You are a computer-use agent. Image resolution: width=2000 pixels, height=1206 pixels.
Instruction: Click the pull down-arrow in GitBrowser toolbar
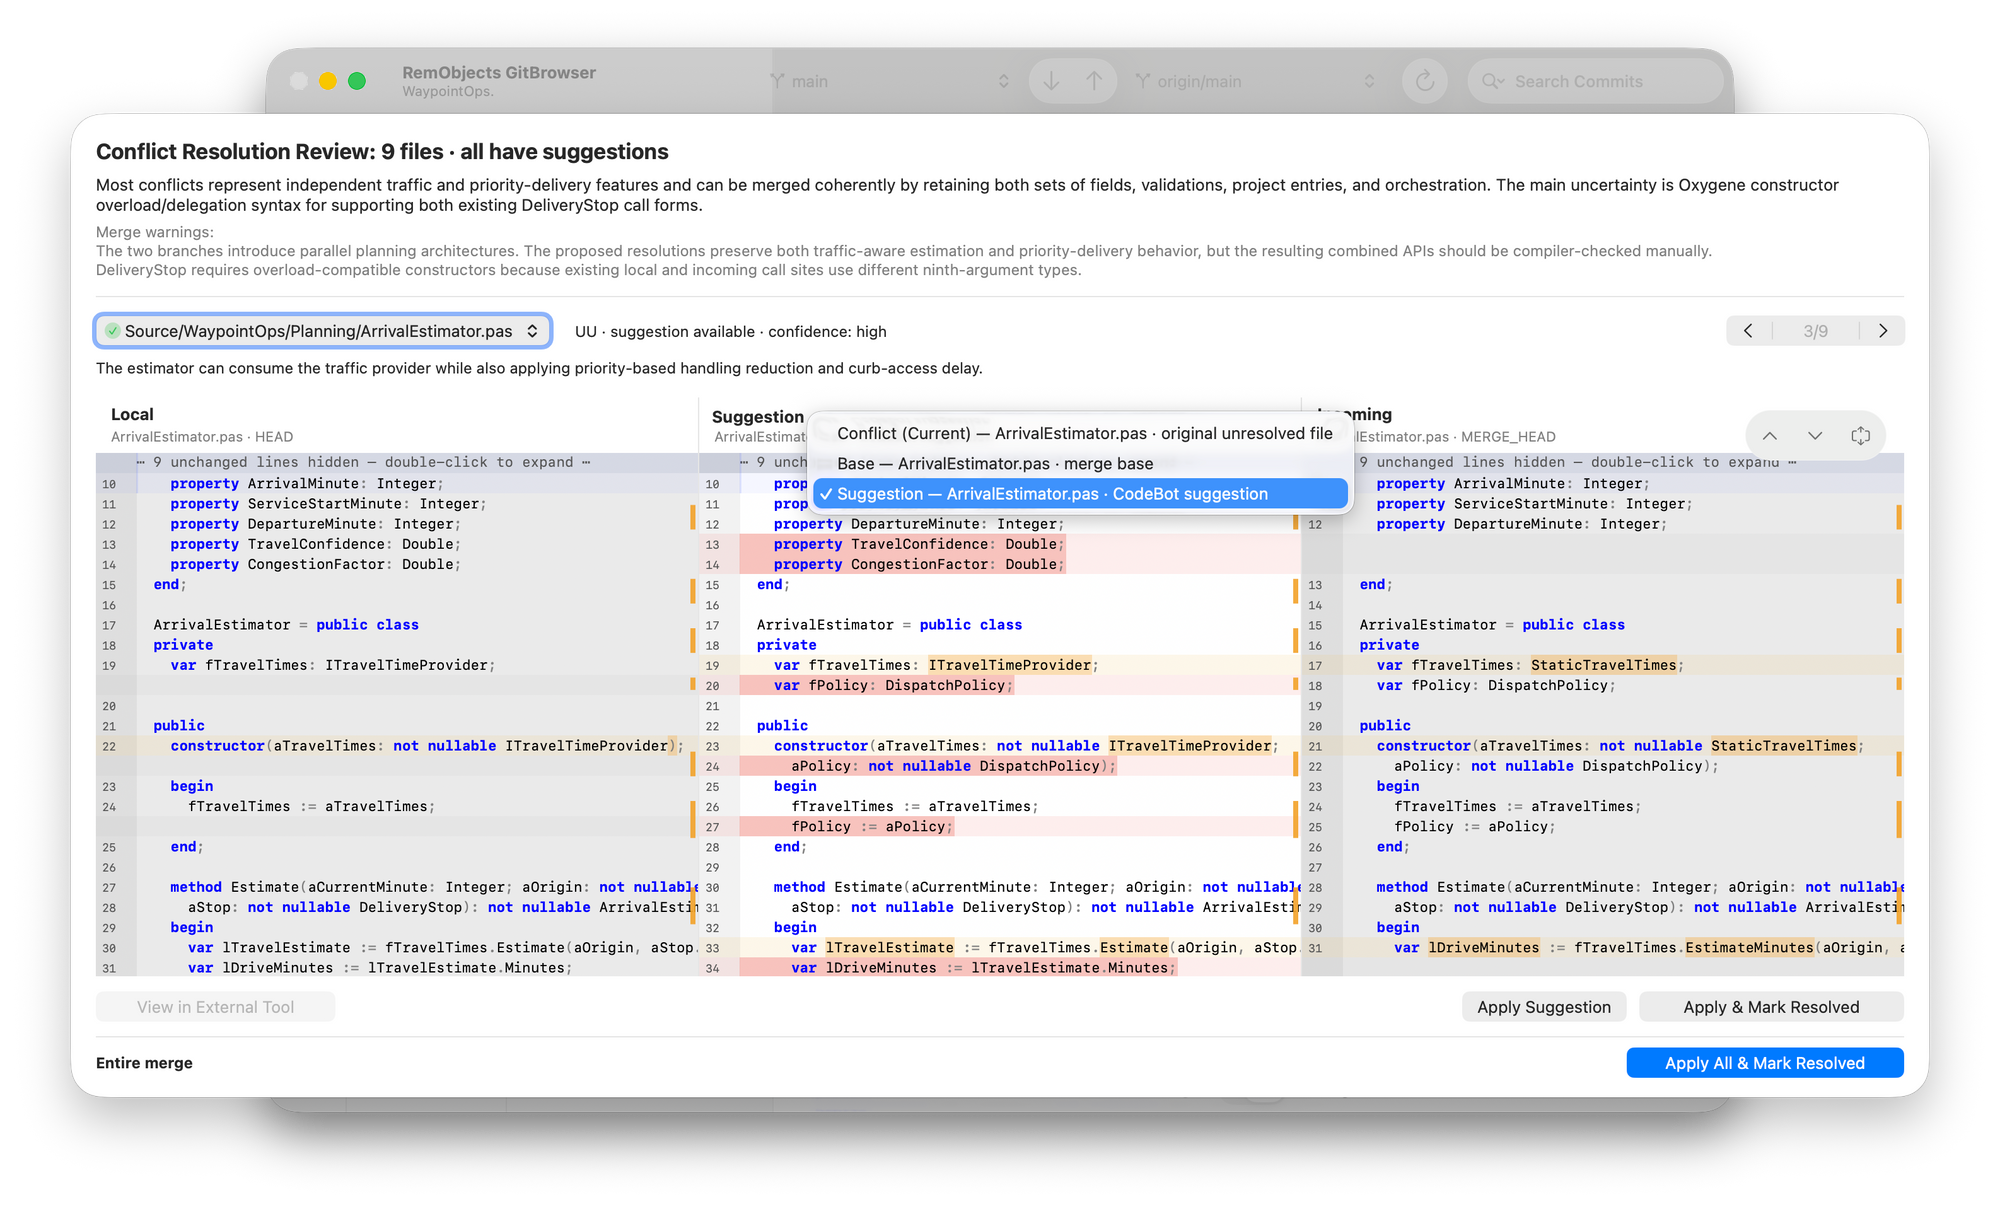click(x=1051, y=81)
